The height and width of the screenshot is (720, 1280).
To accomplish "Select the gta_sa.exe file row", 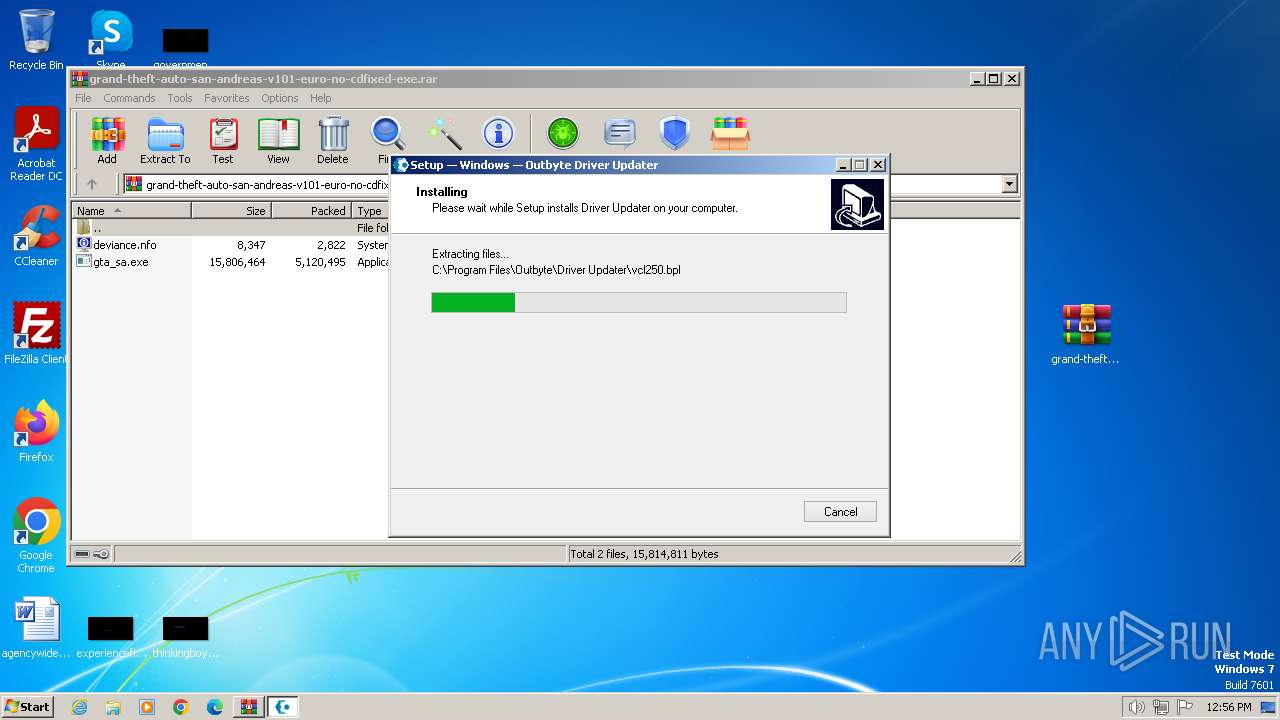I will coord(232,262).
